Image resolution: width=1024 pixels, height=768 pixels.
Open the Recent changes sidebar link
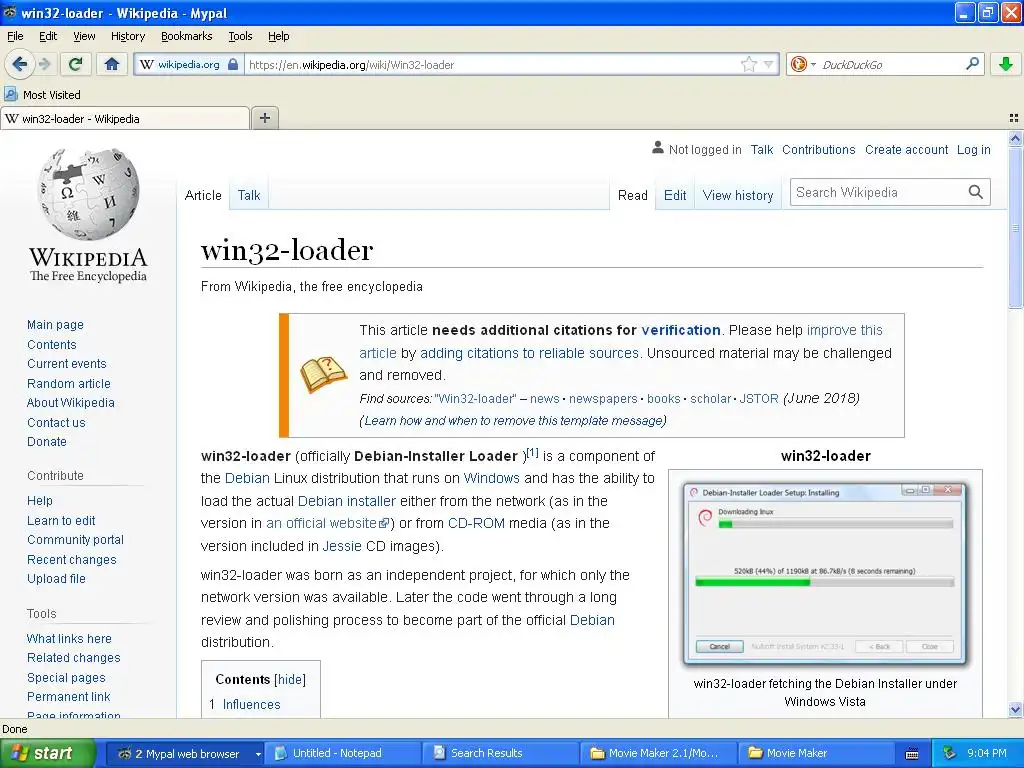pyautogui.click(x=72, y=560)
